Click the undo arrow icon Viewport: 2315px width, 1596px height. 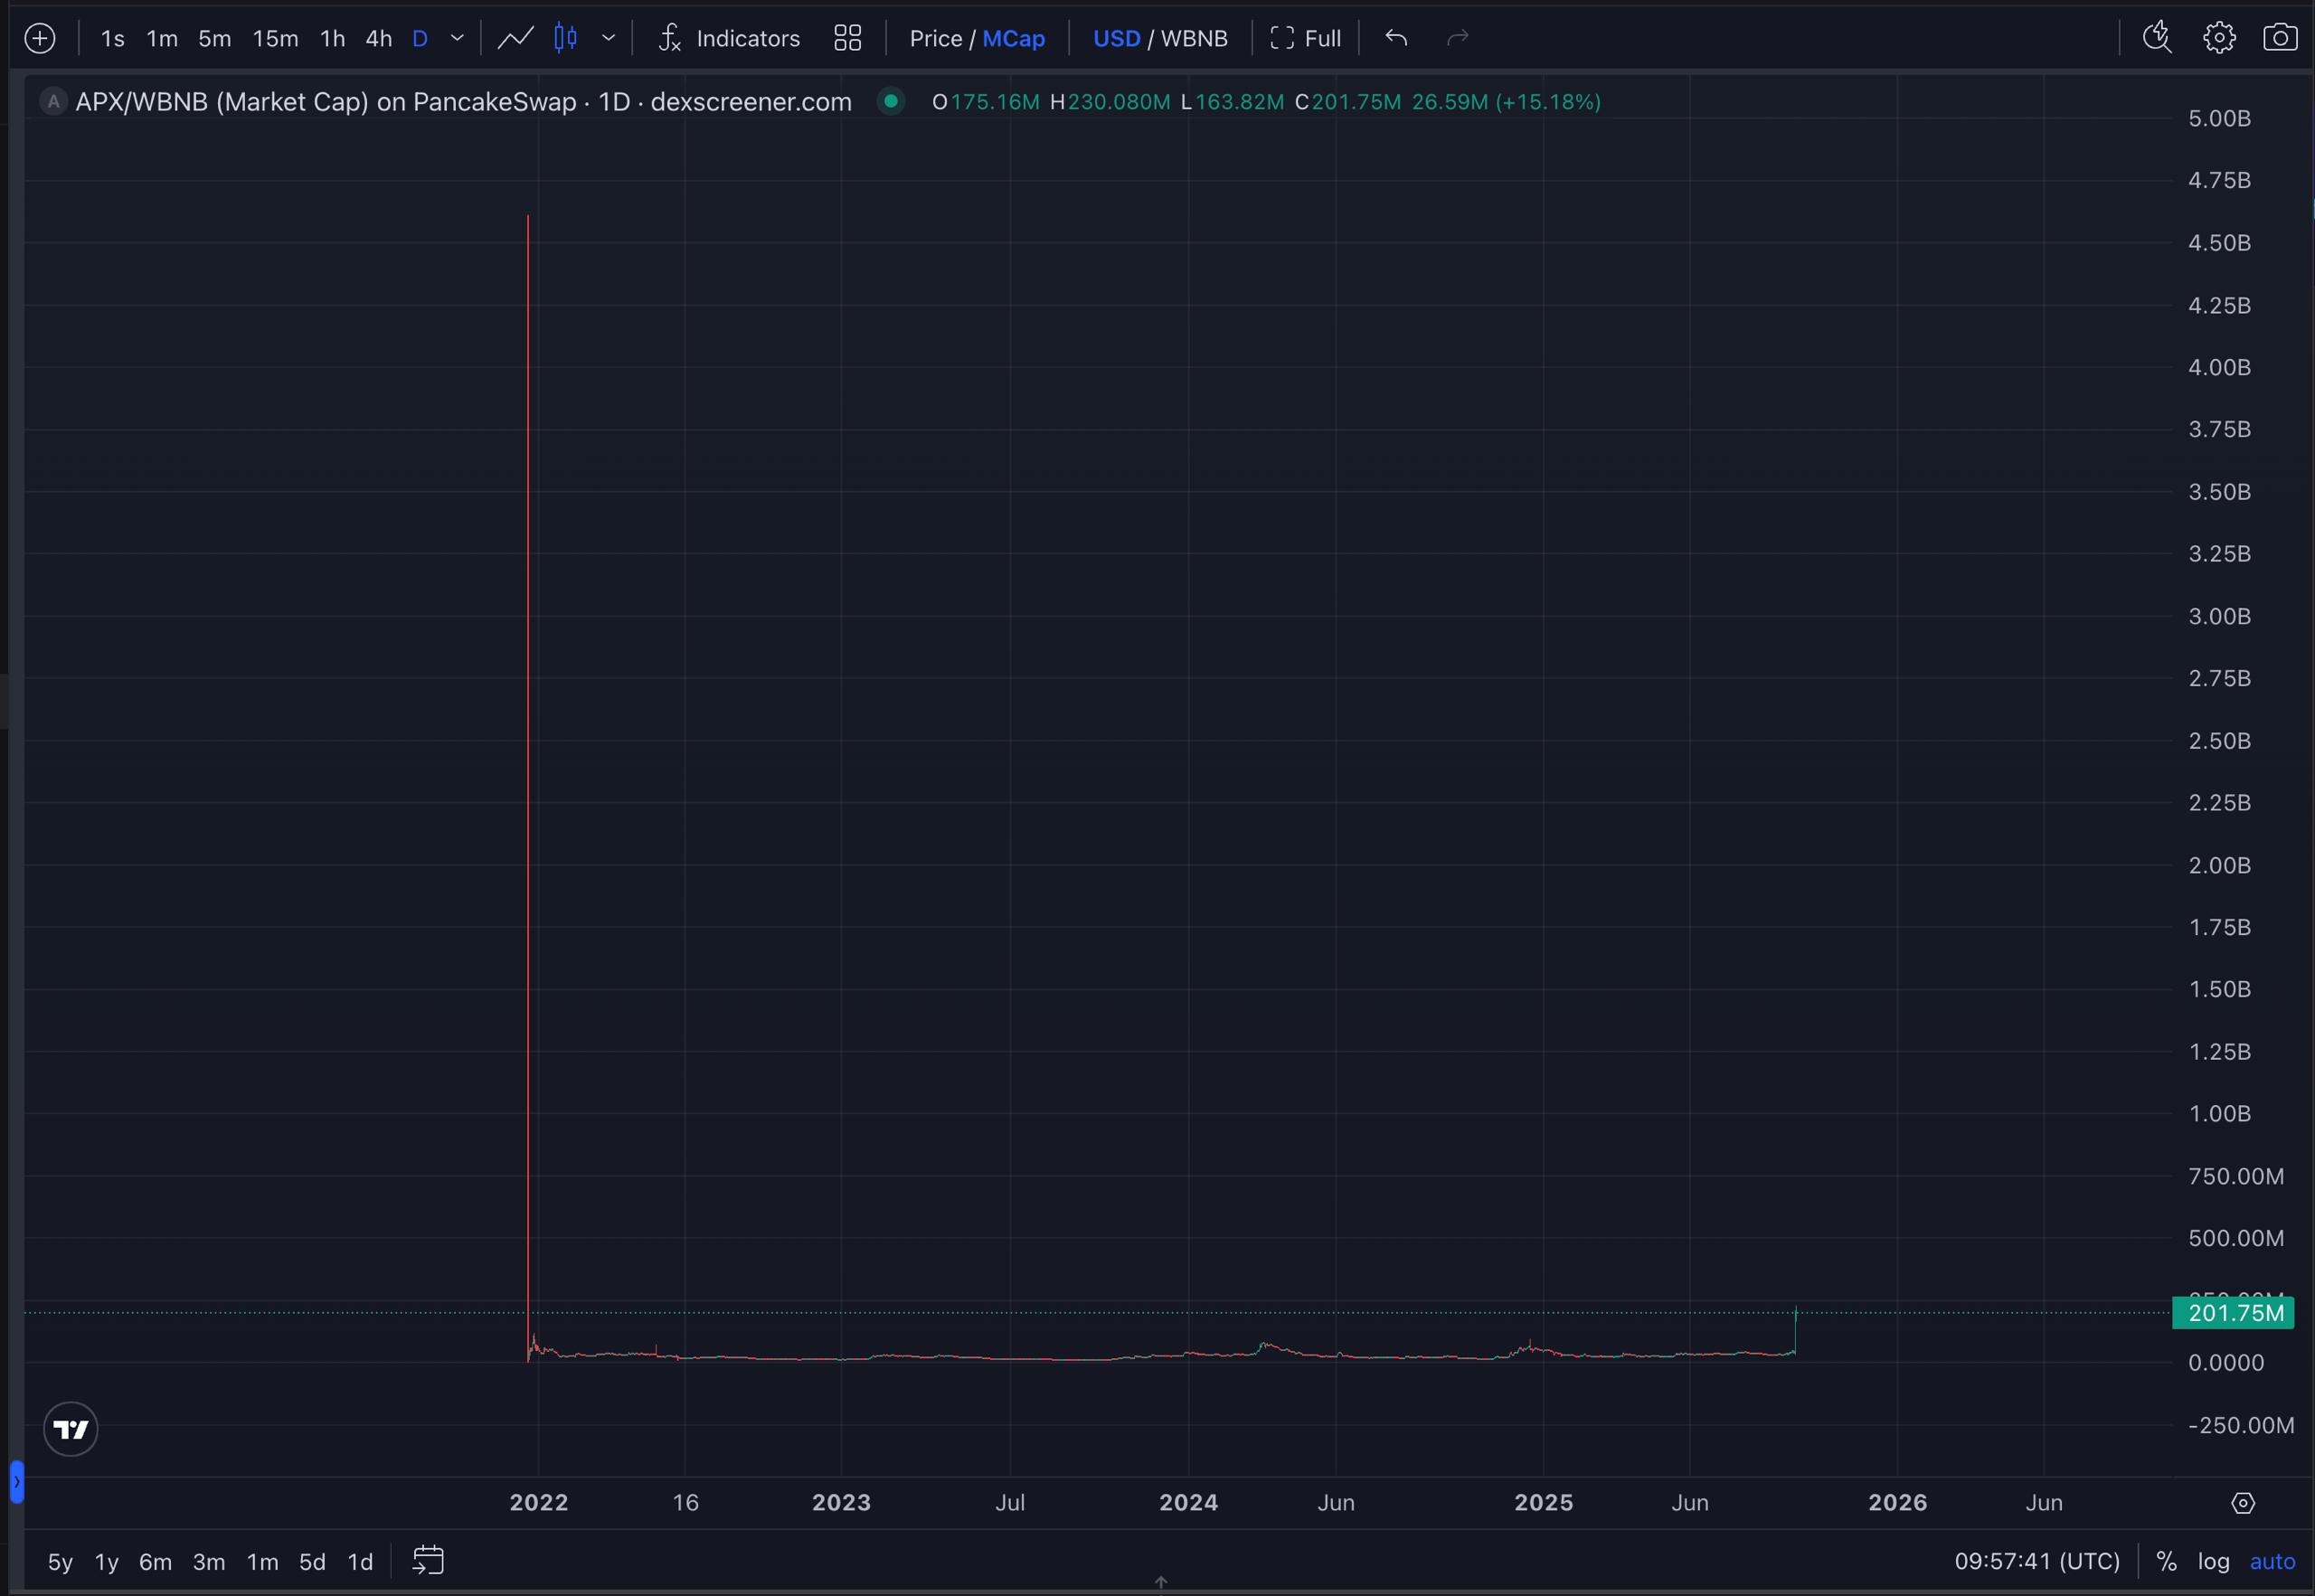coord(1396,38)
